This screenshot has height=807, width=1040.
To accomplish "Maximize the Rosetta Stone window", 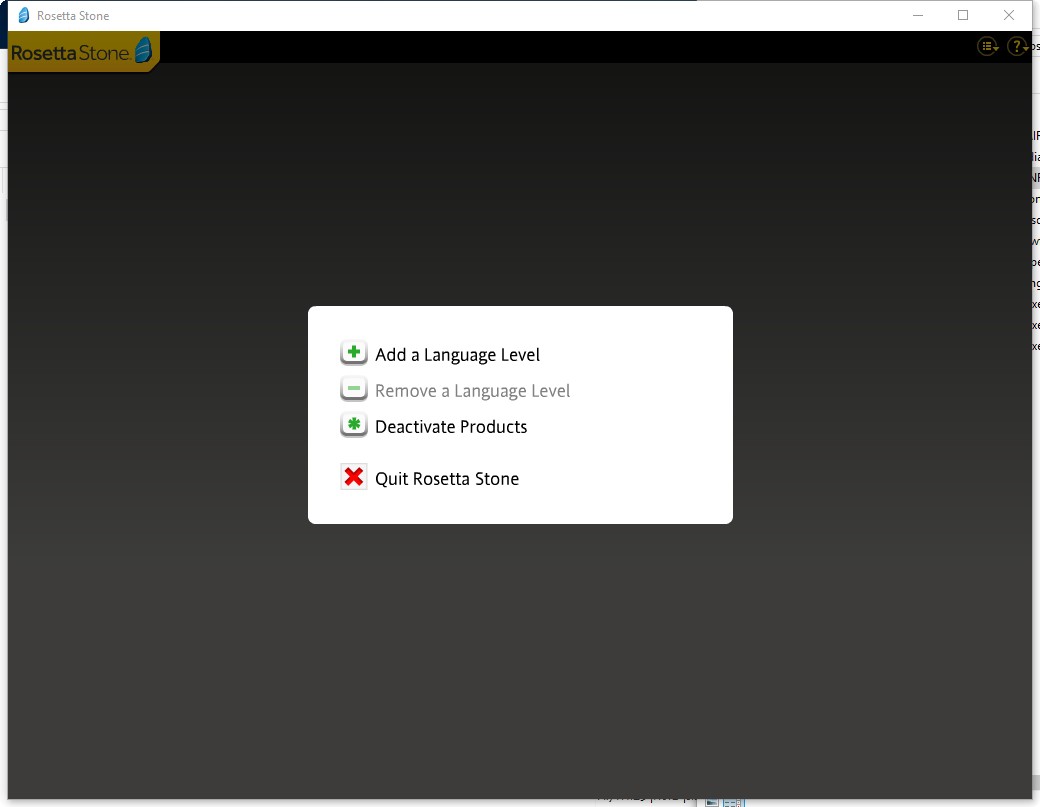I will (x=963, y=15).
